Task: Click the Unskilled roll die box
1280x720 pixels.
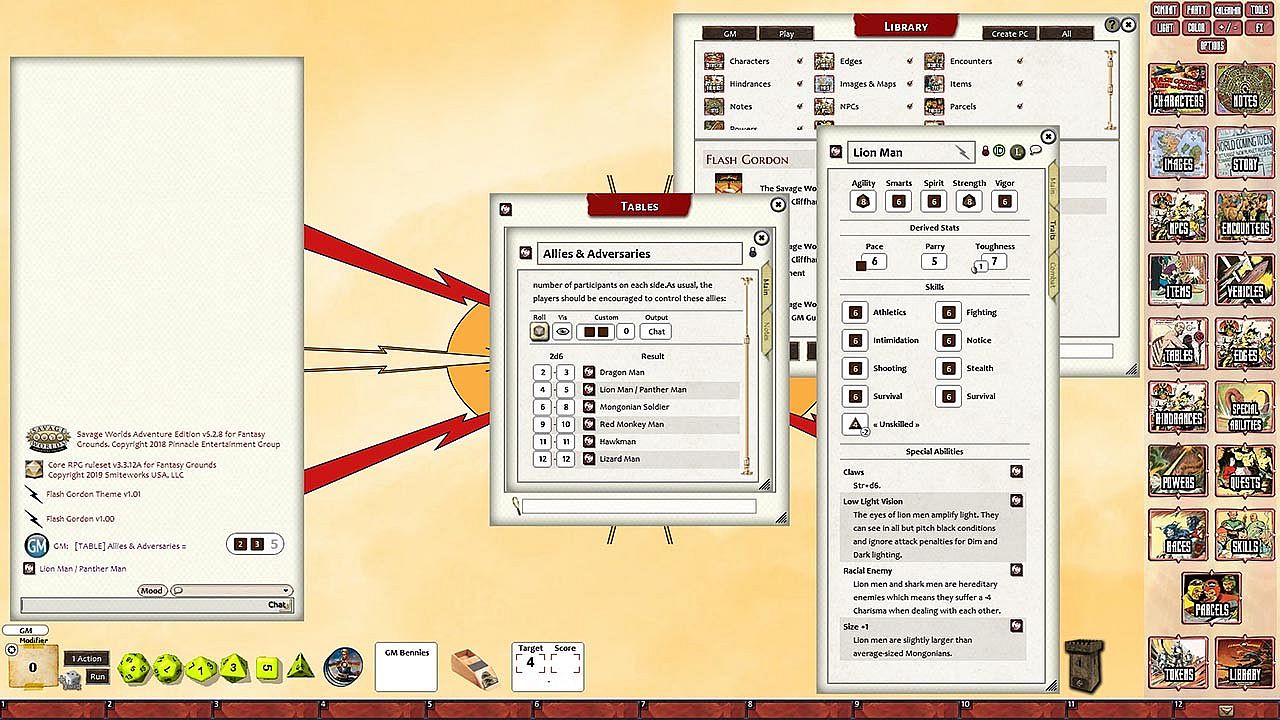Action: coord(855,424)
